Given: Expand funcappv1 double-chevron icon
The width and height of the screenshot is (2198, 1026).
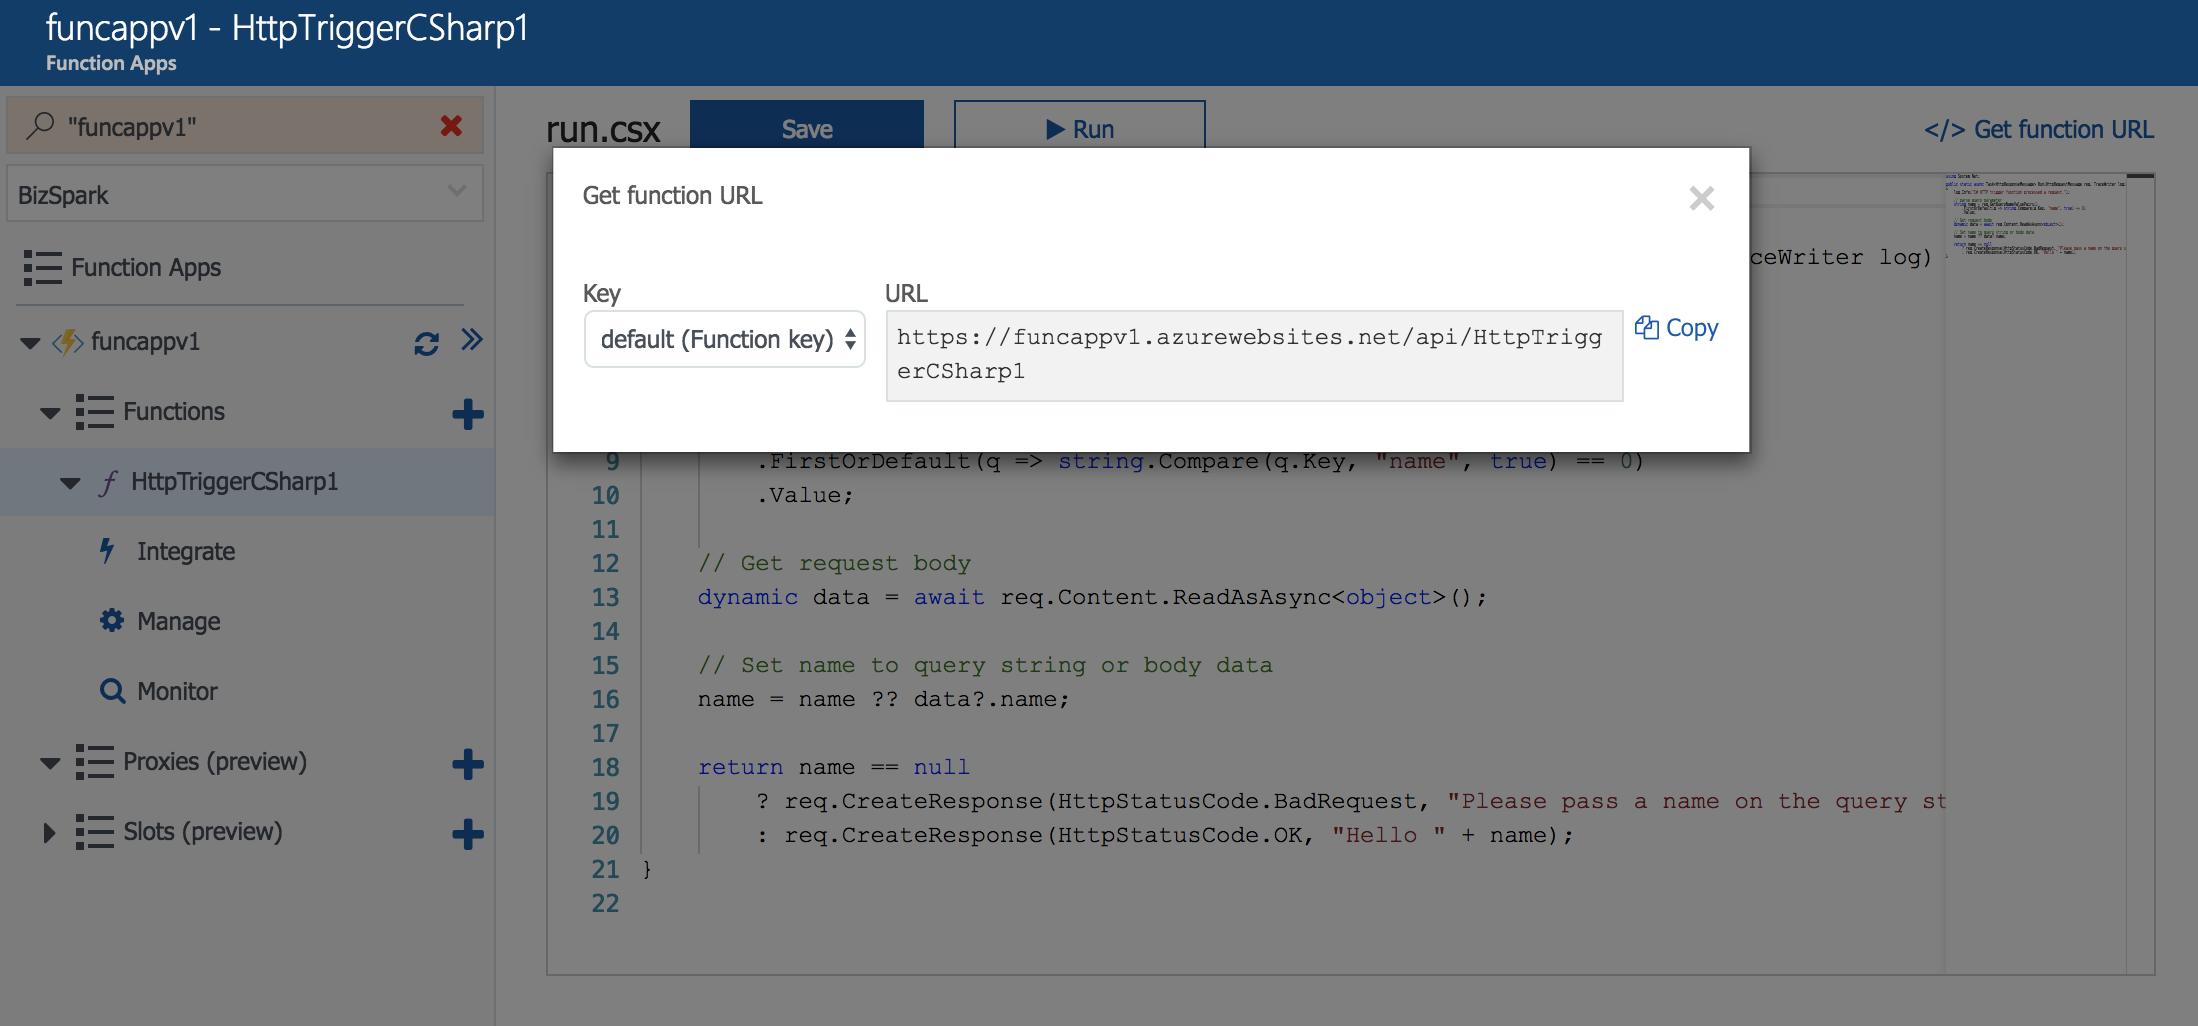Looking at the screenshot, I should [472, 340].
